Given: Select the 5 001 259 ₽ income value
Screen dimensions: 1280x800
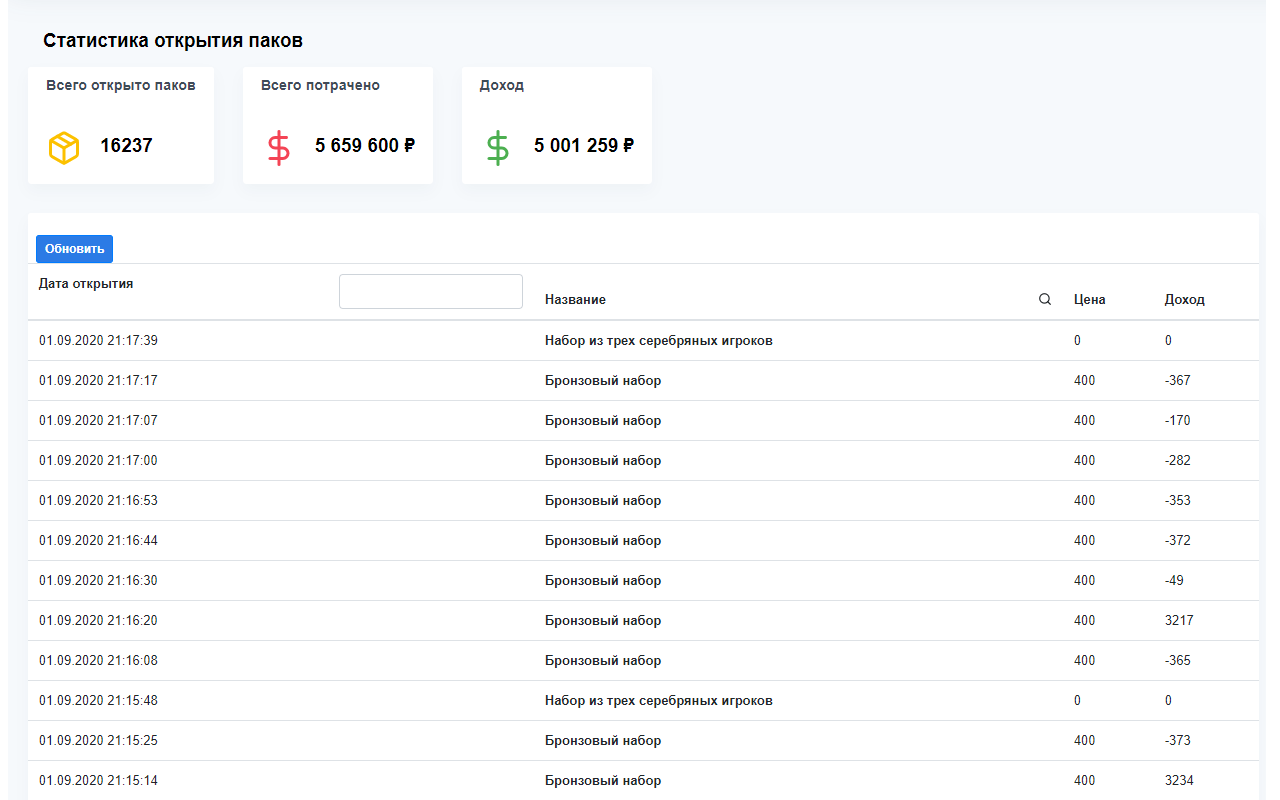Looking at the screenshot, I should click(x=584, y=145).
